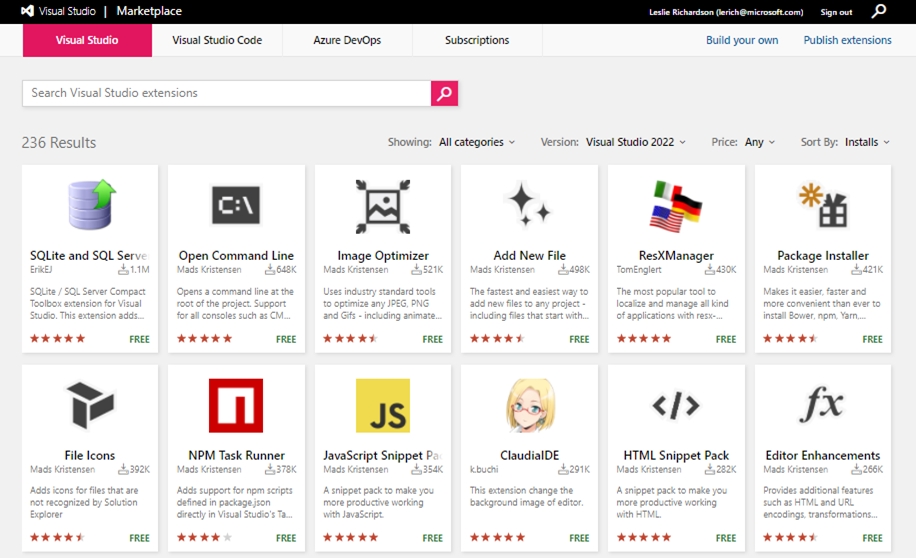Open the Publish extensions link
This screenshot has height=558, width=916.
847,40
